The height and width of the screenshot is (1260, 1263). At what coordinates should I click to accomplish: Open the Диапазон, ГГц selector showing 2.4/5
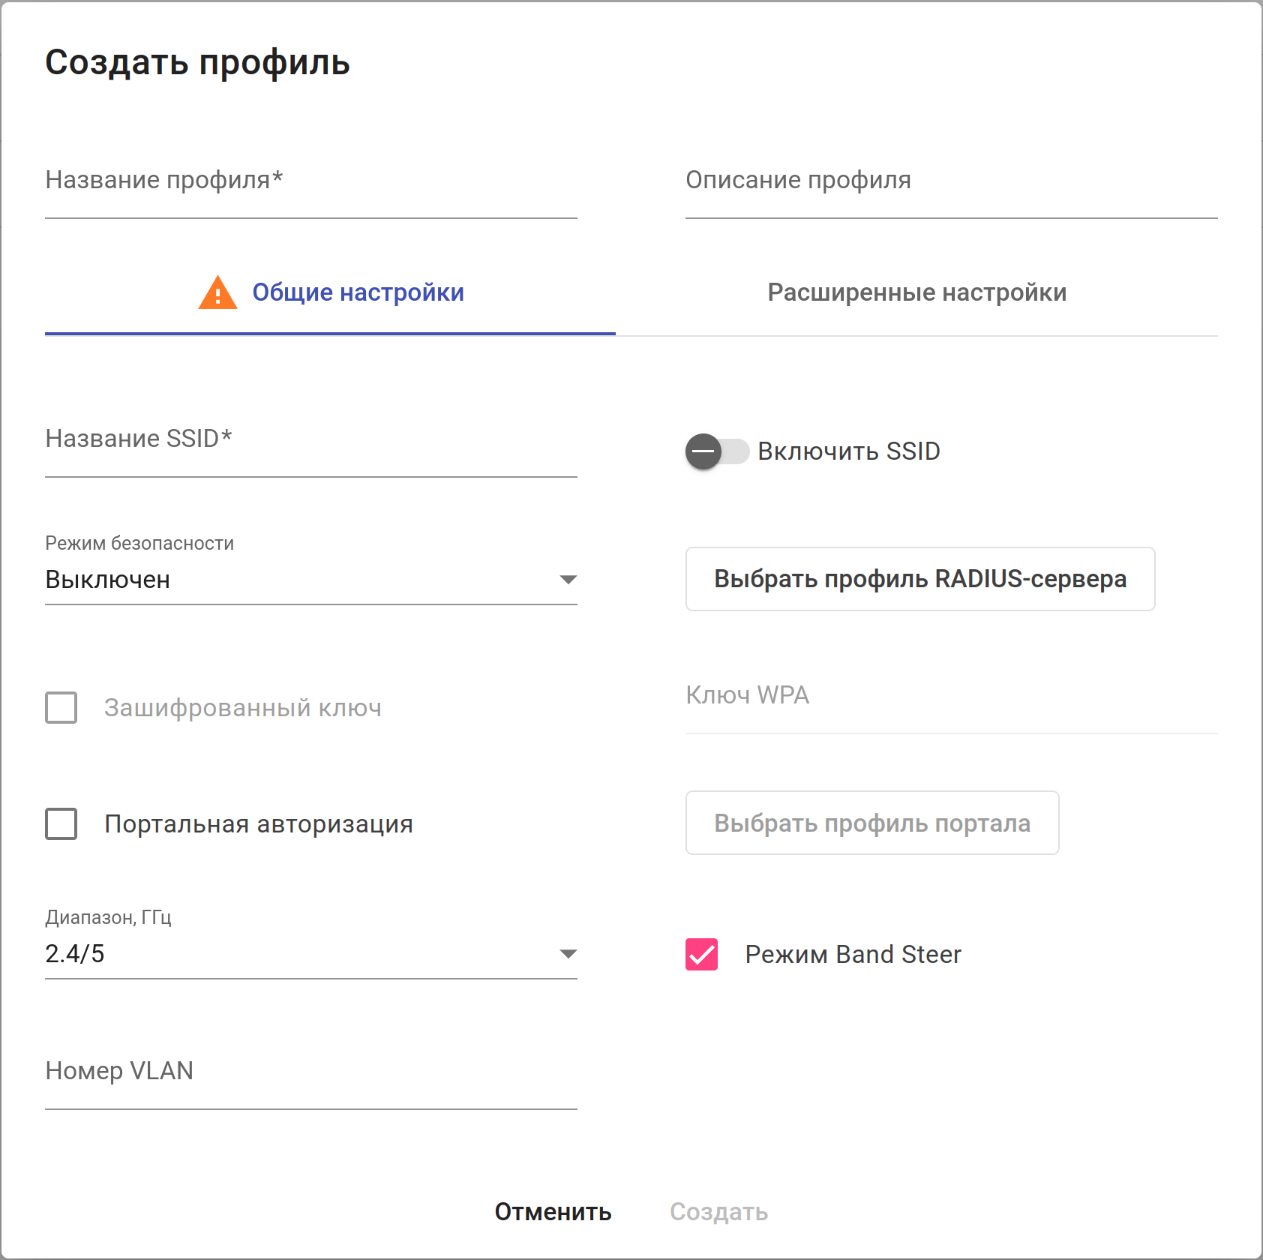pos(300,954)
